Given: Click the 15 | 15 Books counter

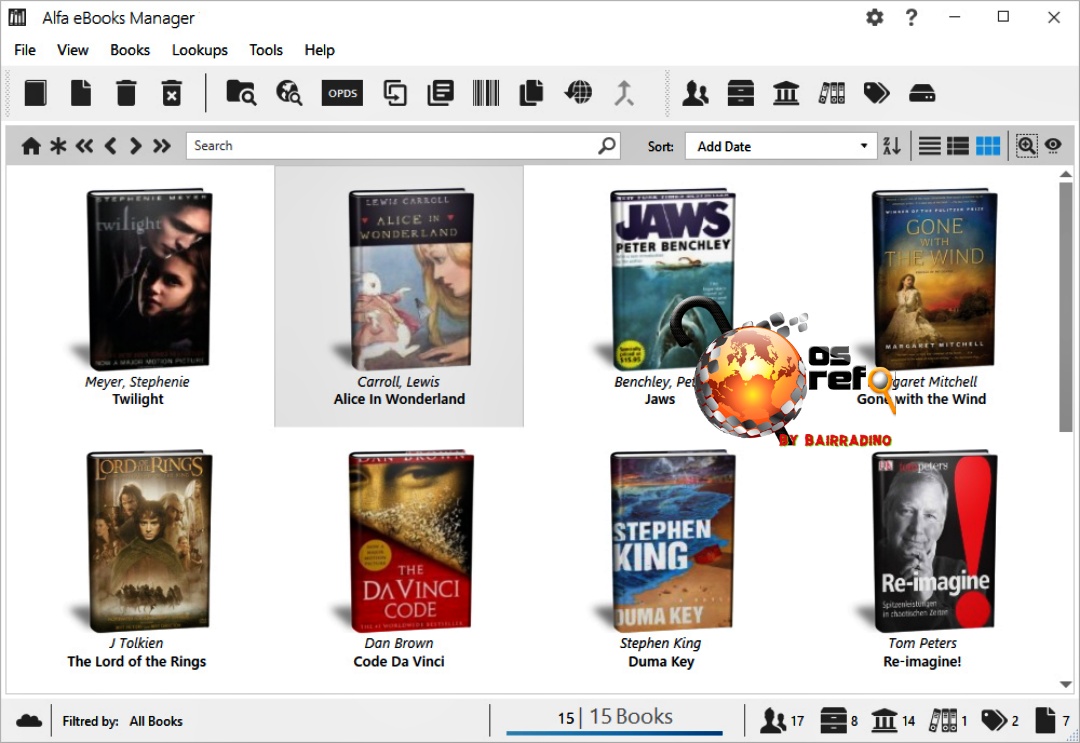Looking at the screenshot, I should (615, 717).
